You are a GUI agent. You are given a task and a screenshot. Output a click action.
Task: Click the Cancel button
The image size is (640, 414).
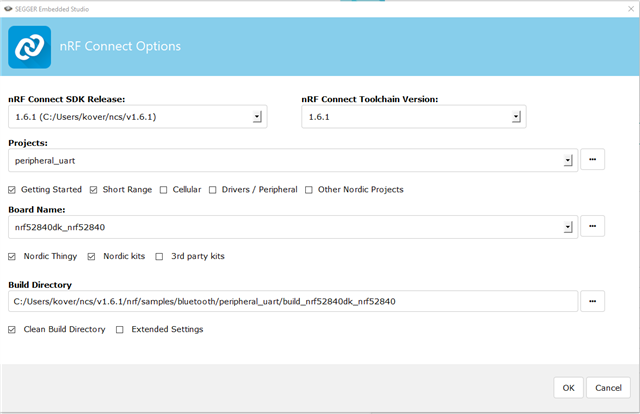tap(608, 387)
